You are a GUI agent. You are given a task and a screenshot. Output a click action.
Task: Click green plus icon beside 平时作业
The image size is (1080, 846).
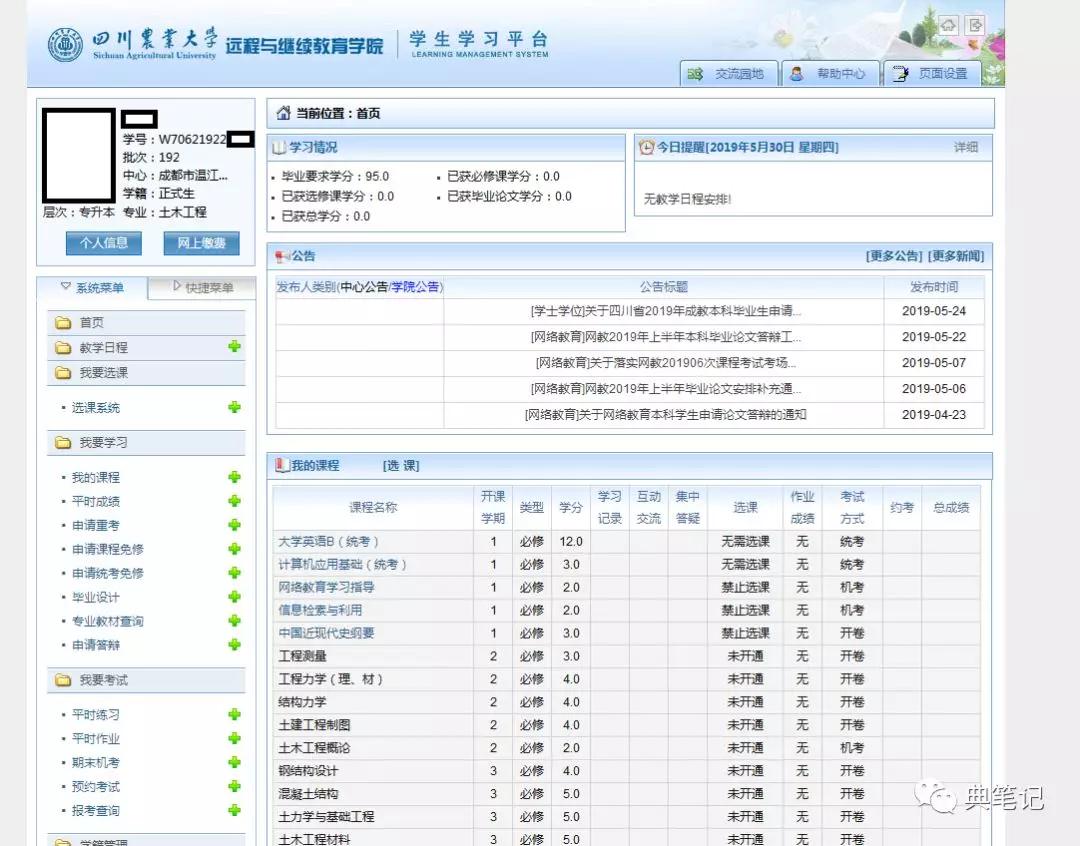(x=234, y=738)
